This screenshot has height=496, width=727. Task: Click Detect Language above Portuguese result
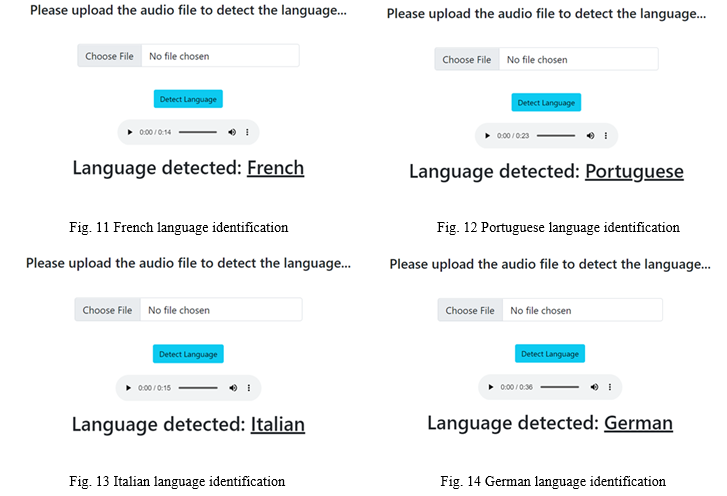click(x=546, y=102)
